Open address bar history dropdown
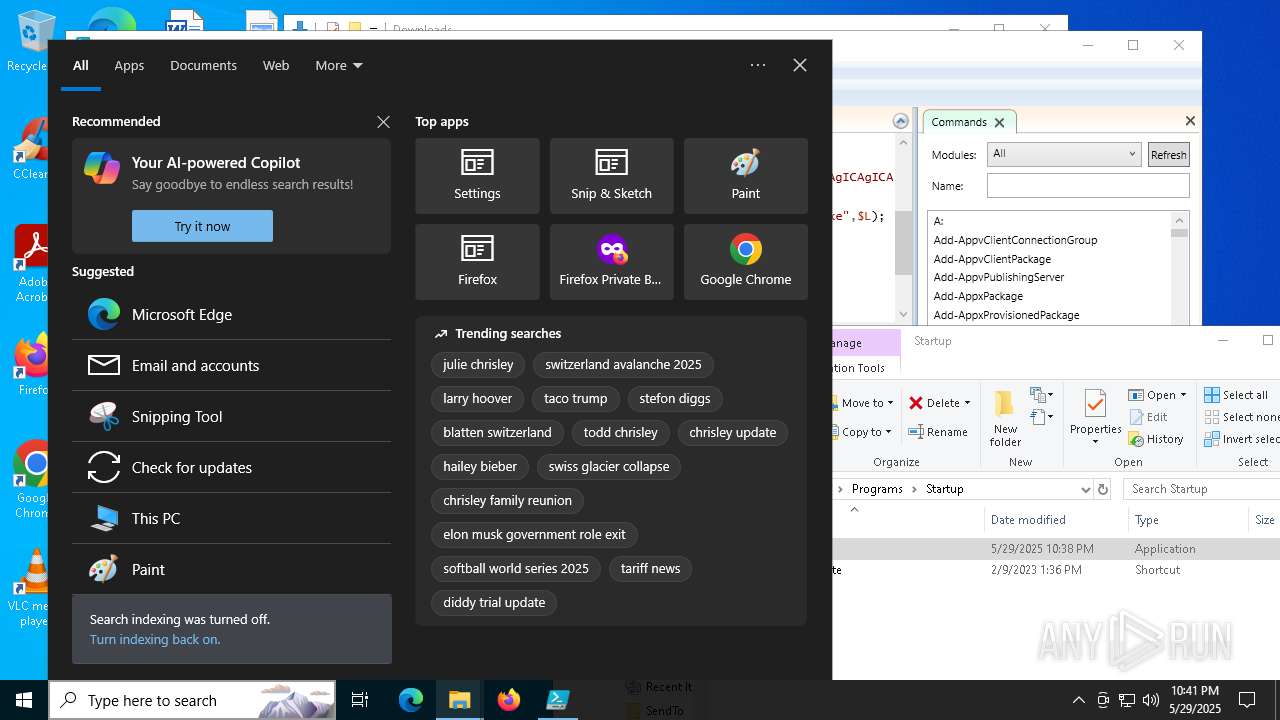 pos(1085,489)
